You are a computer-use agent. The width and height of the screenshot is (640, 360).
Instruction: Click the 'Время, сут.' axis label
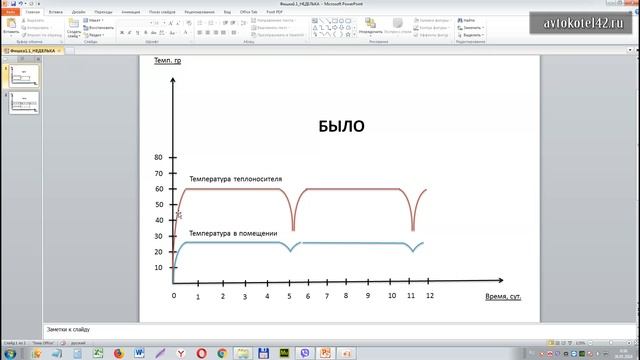[x=503, y=296]
